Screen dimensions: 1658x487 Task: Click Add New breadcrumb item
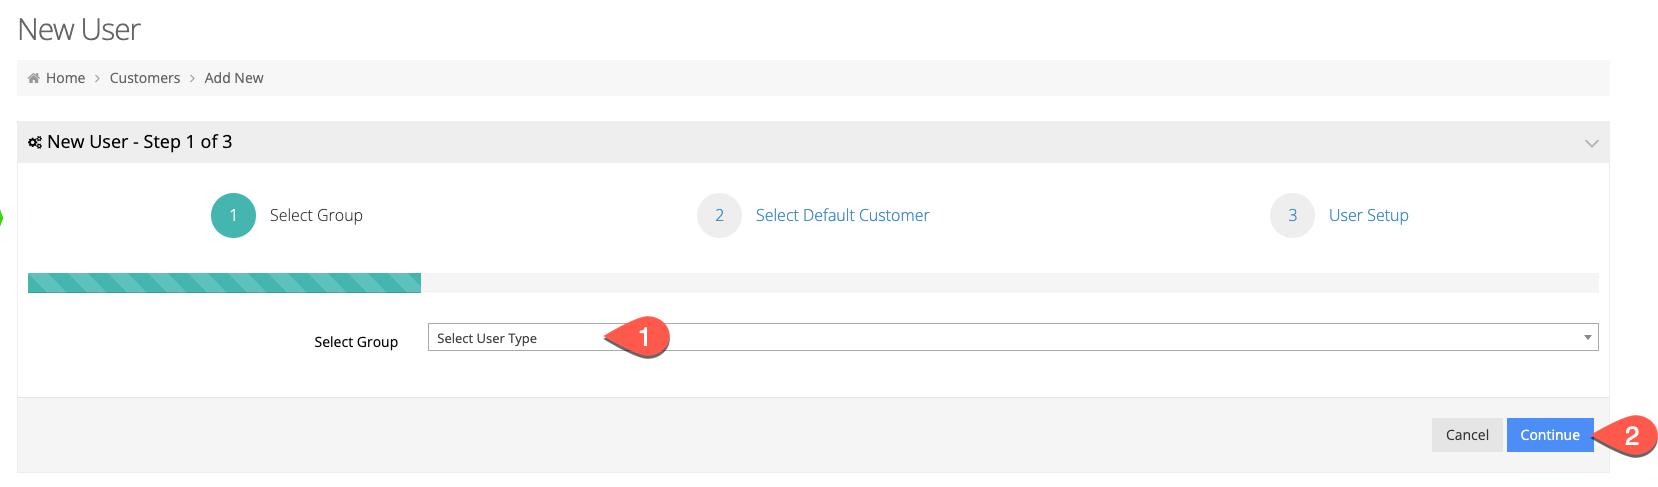point(234,78)
